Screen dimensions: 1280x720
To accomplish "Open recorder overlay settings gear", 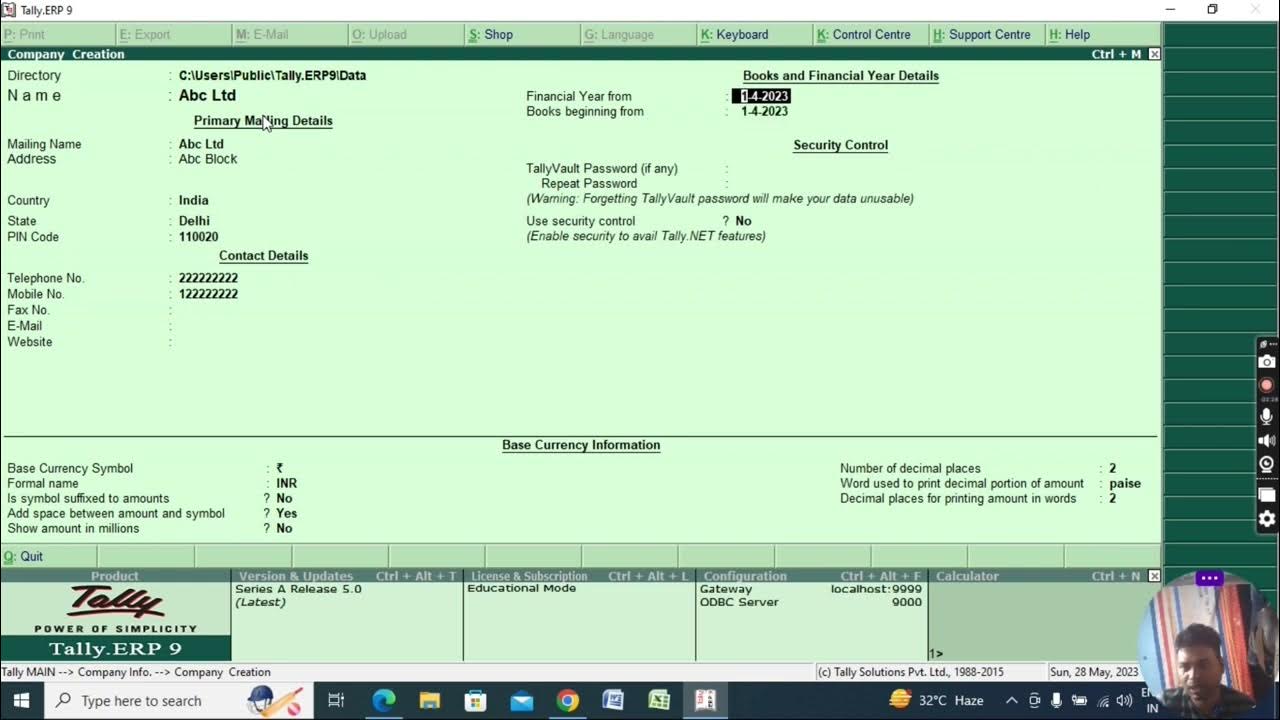I will 1267,519.
